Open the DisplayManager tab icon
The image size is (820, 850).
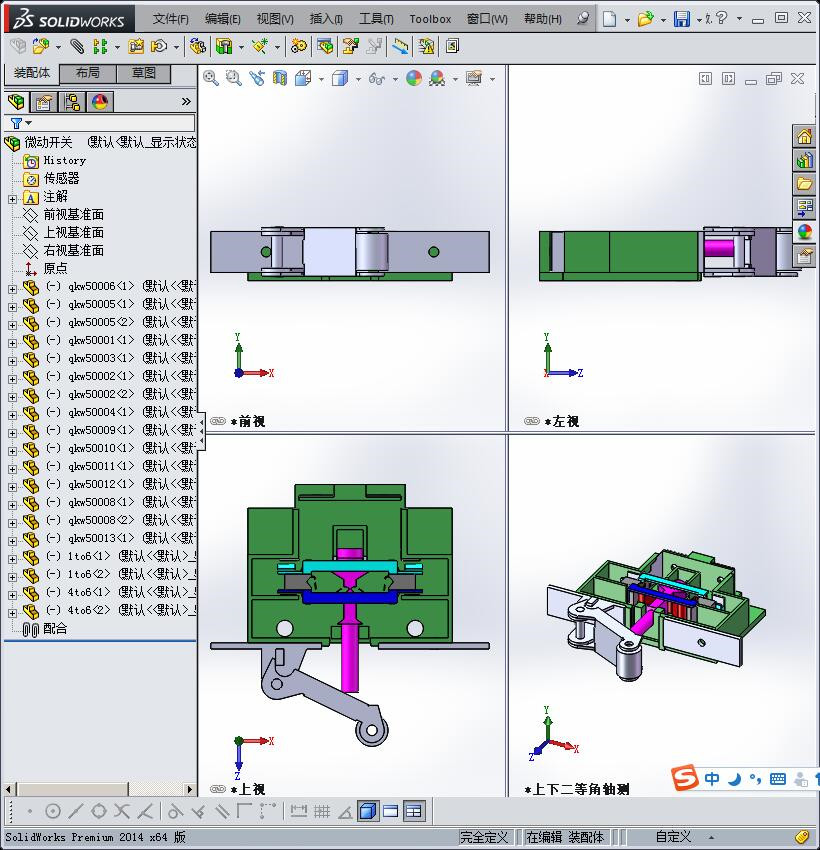[x=100, y=102]
